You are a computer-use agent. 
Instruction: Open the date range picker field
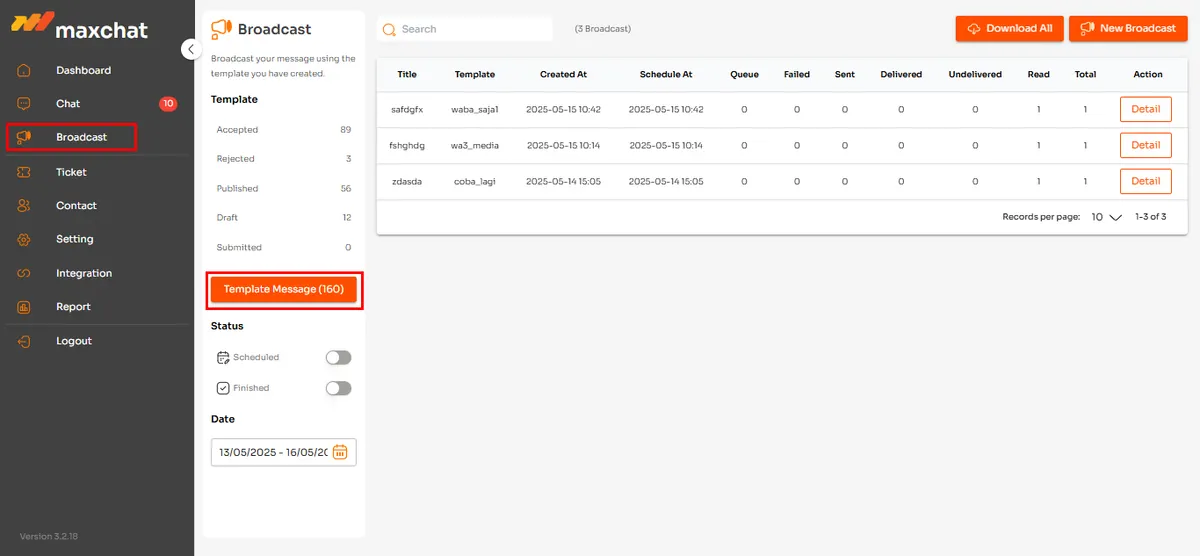point(273,452)
